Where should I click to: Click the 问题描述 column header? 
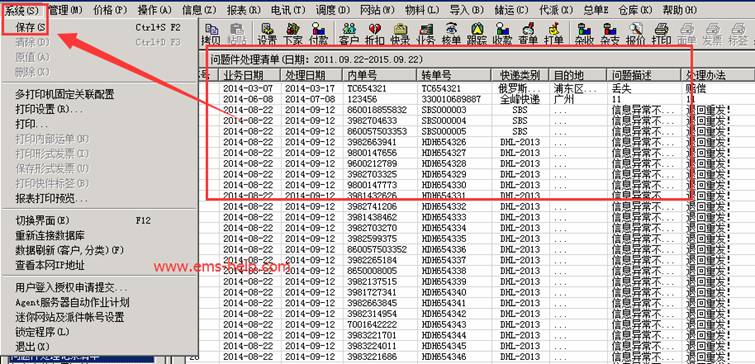click(644, 75)
